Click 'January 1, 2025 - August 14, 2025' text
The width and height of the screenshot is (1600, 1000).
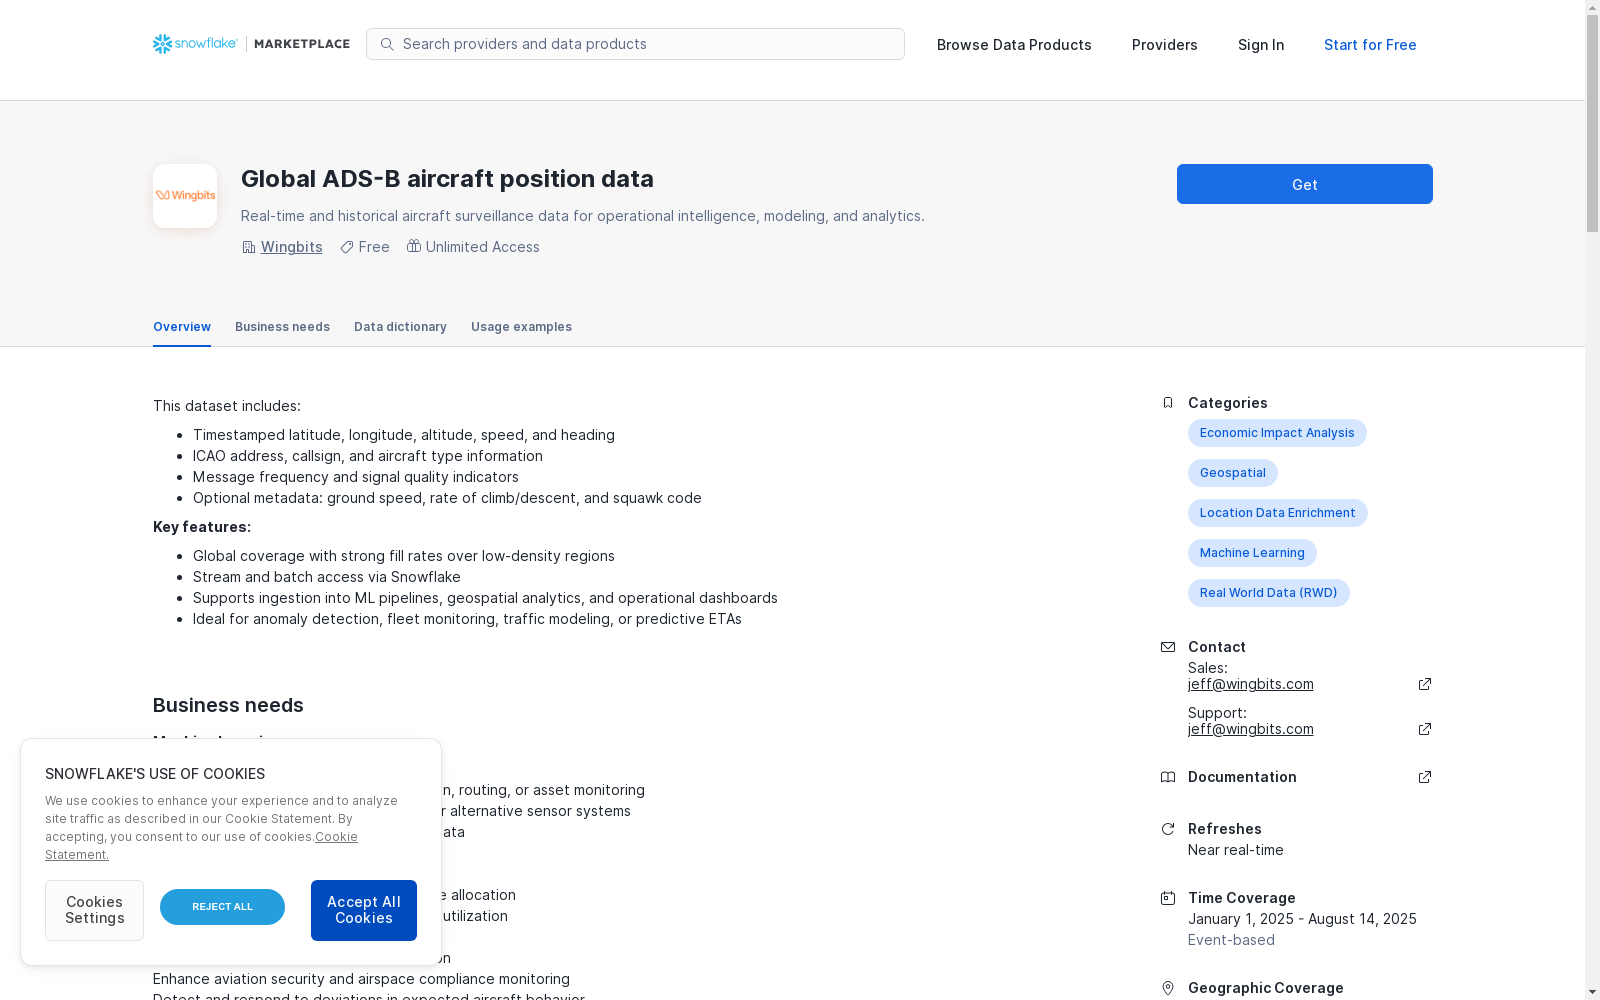click(x=1302, y=919)
